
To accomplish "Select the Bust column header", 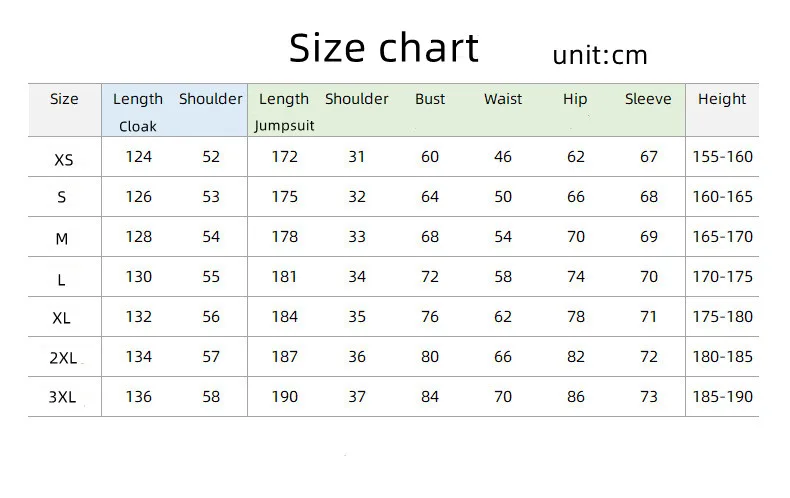I will click(x=430, y=99).
